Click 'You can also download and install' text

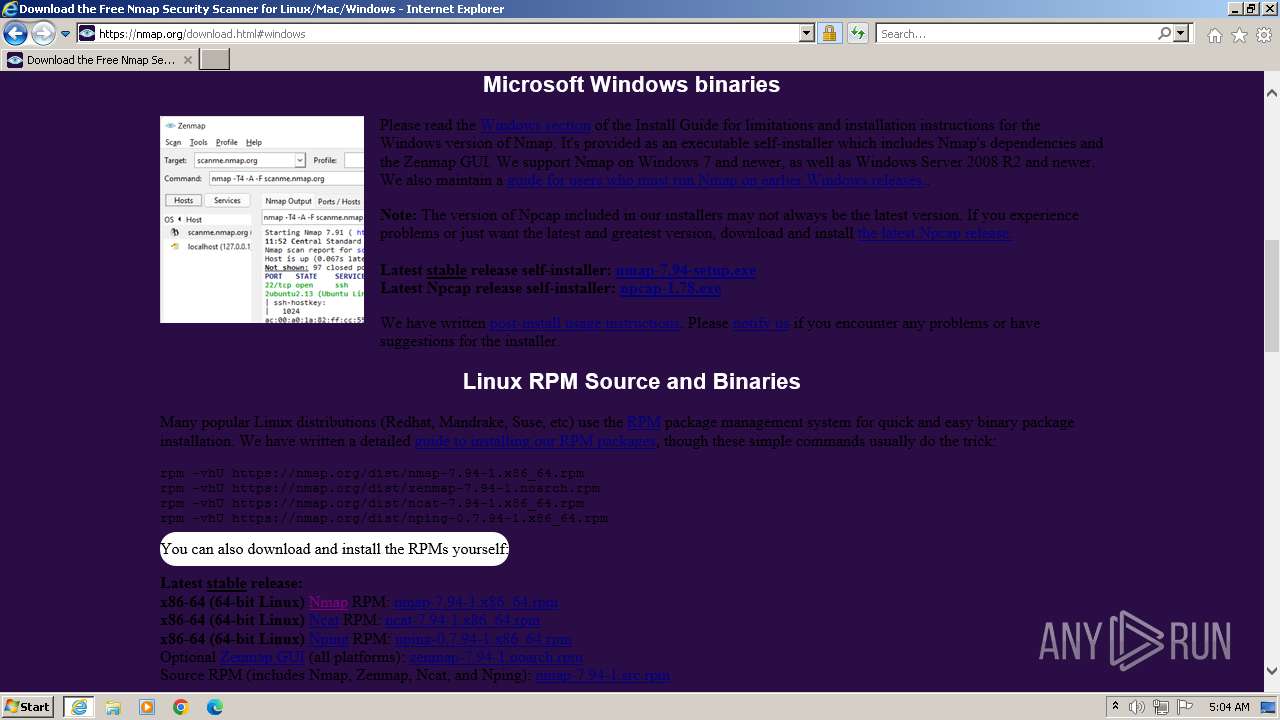334,549
